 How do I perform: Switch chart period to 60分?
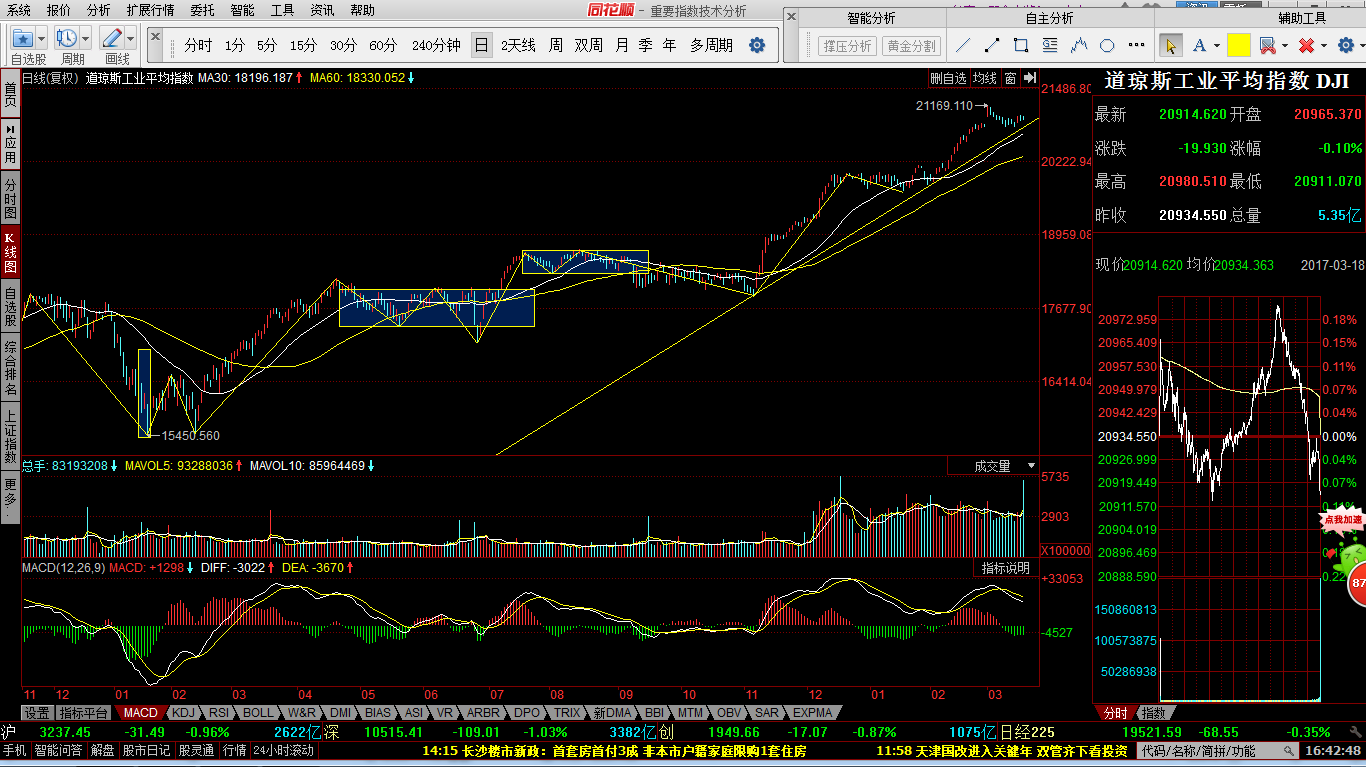pos(383,45)
